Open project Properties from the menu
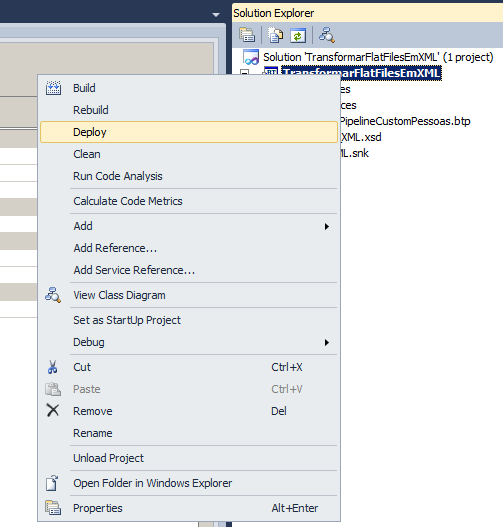The width and height of the screenshot is (503, 527). [x=188, y=508]
